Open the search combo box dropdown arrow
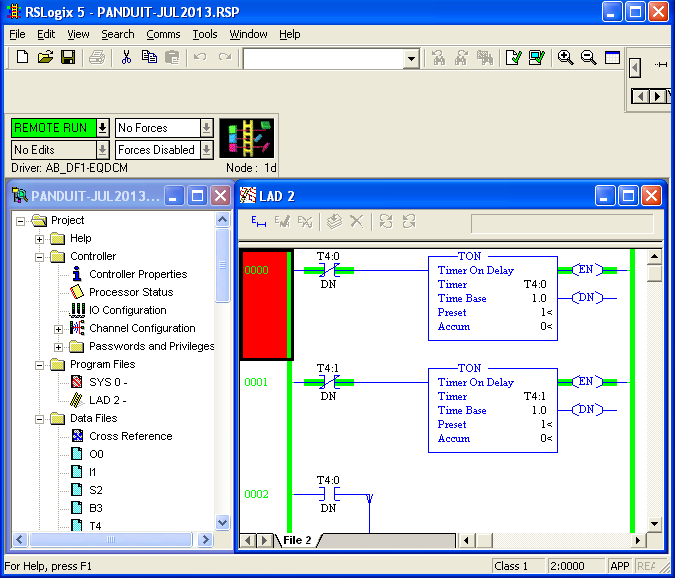 click(411, 58)
